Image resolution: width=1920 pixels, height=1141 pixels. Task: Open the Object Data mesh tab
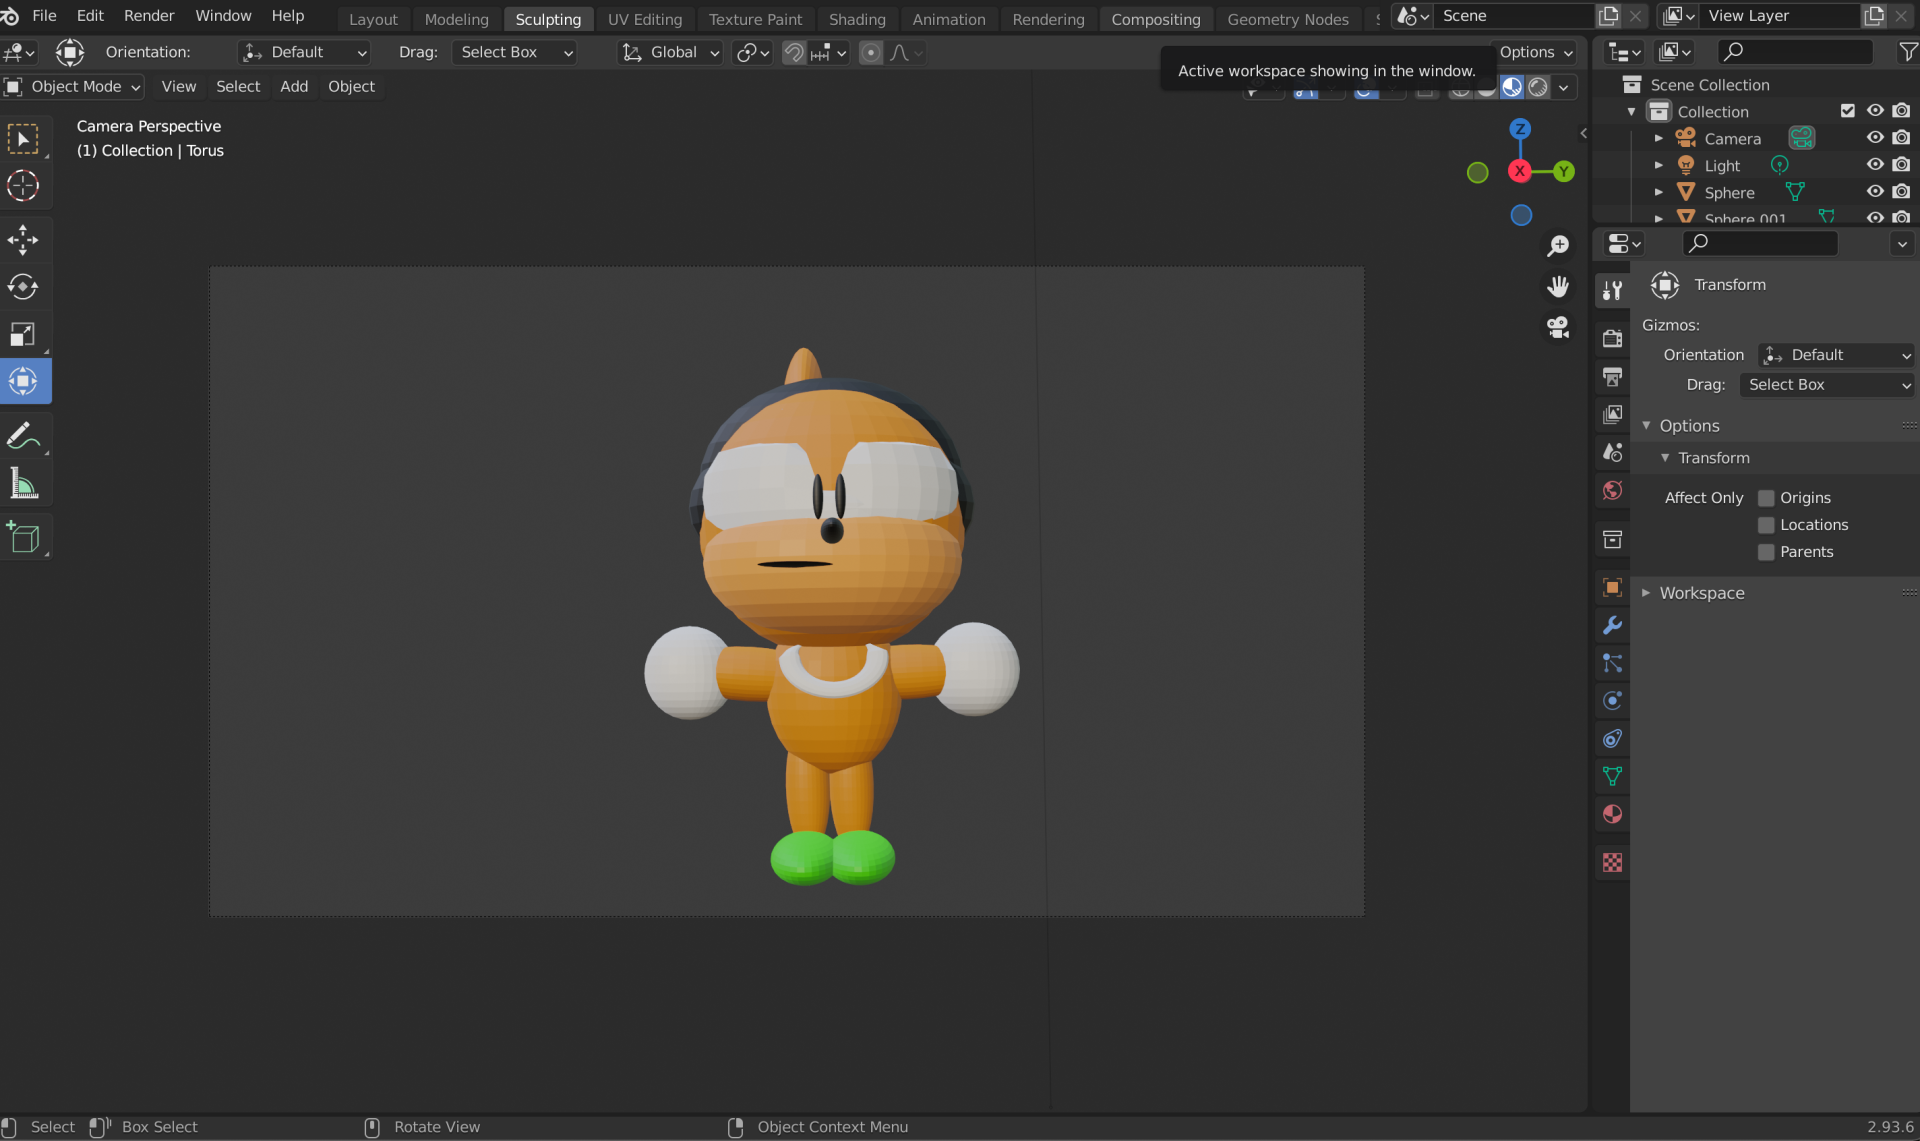[x=1612, y=776]
